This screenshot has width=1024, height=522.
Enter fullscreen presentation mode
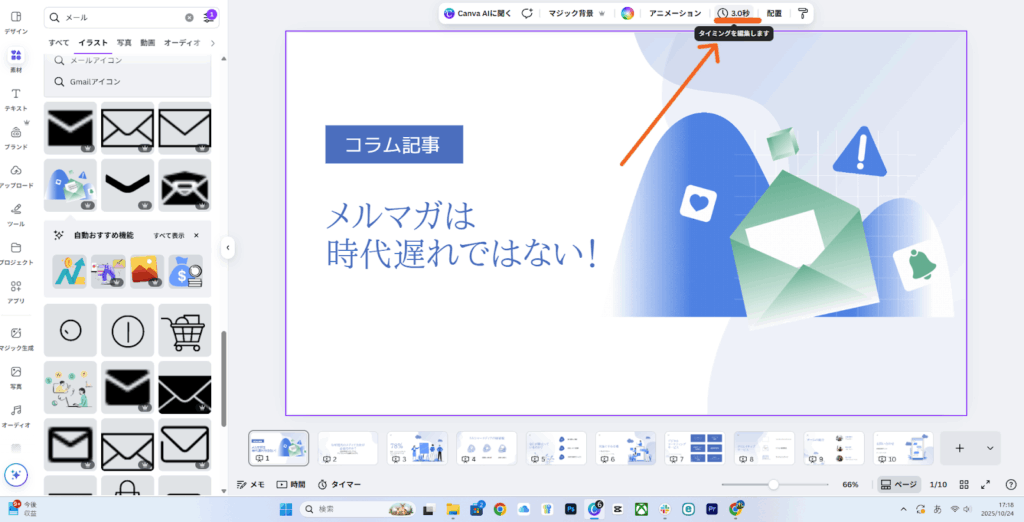[985, 484]
